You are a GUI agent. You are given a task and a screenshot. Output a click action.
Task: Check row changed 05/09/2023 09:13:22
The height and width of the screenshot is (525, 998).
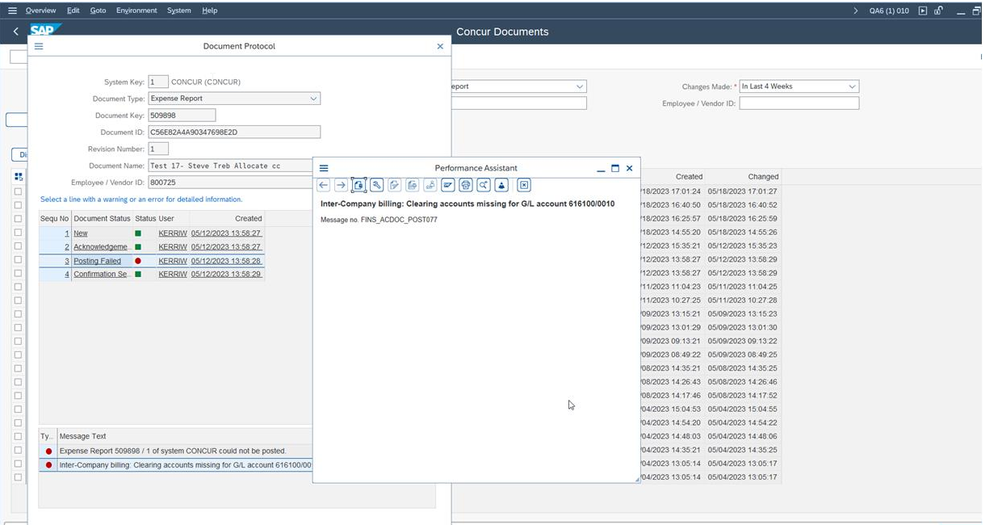tap(18, 341)
